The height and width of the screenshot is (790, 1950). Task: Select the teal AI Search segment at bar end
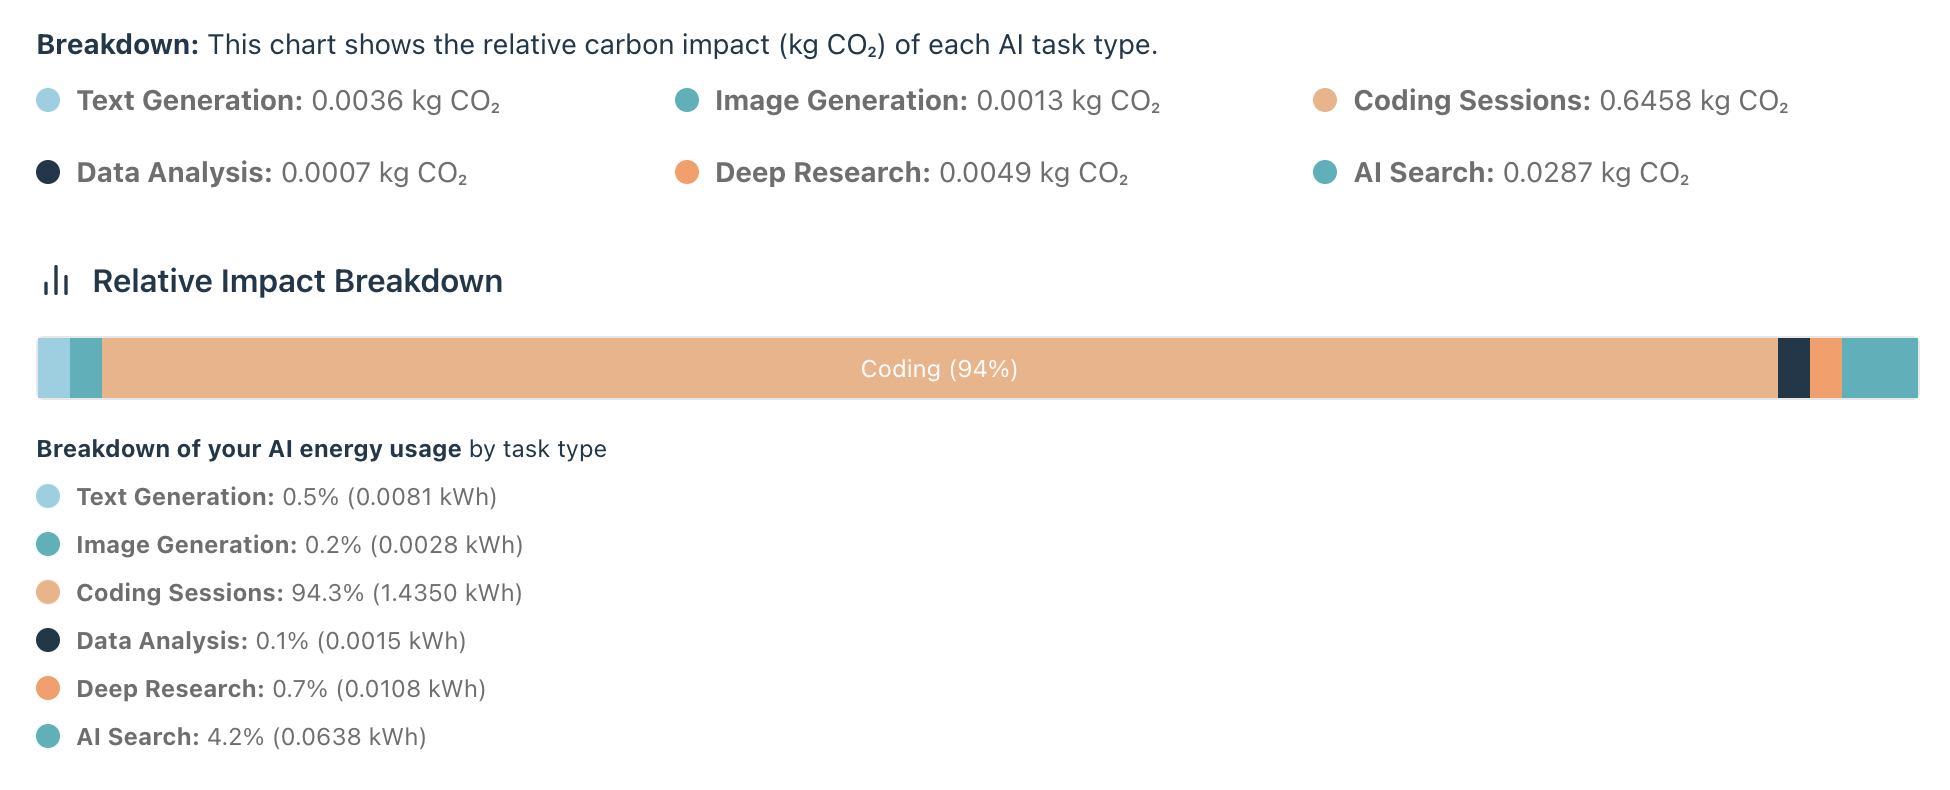pyautogui.click(x=1880, y=369)
